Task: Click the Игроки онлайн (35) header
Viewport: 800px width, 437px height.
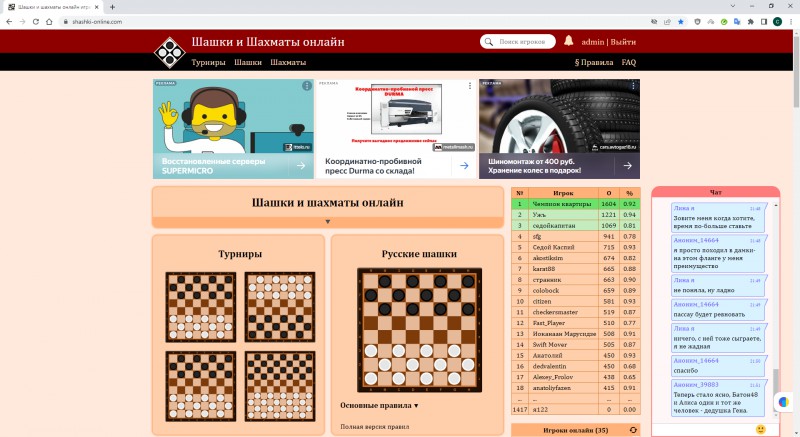Action: coord(576,430)
